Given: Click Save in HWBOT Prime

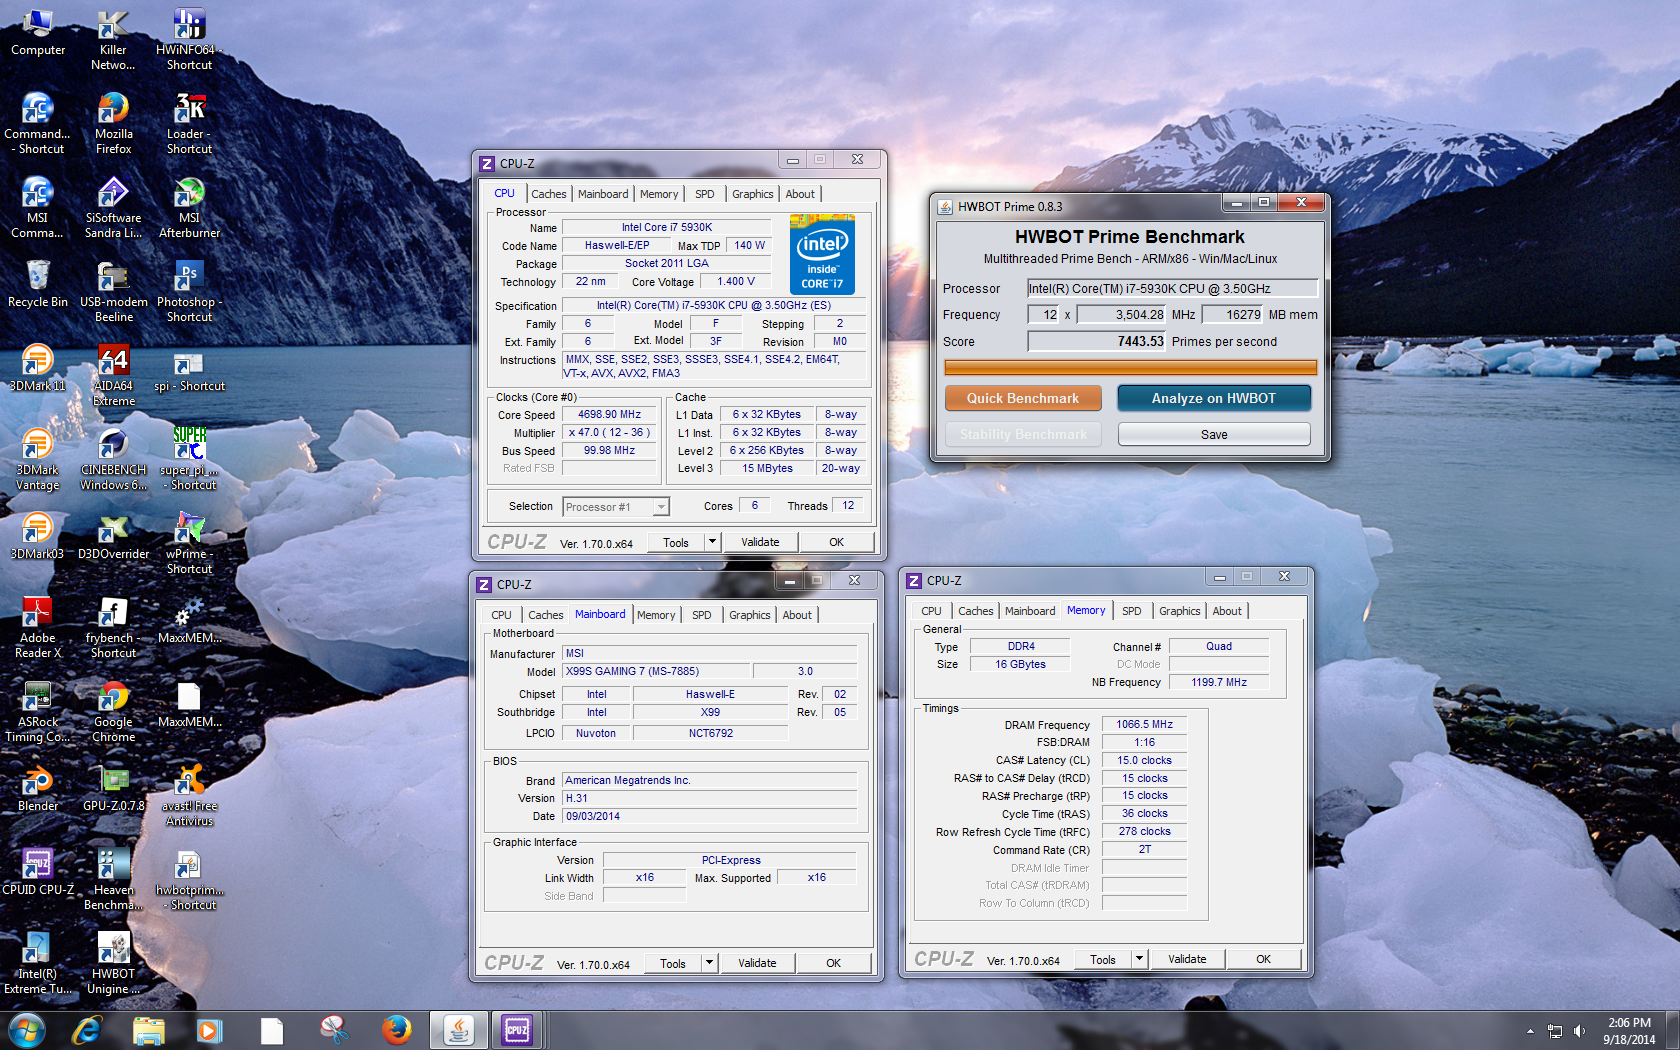Looking at the screenshot, I should pos(1214,434).
